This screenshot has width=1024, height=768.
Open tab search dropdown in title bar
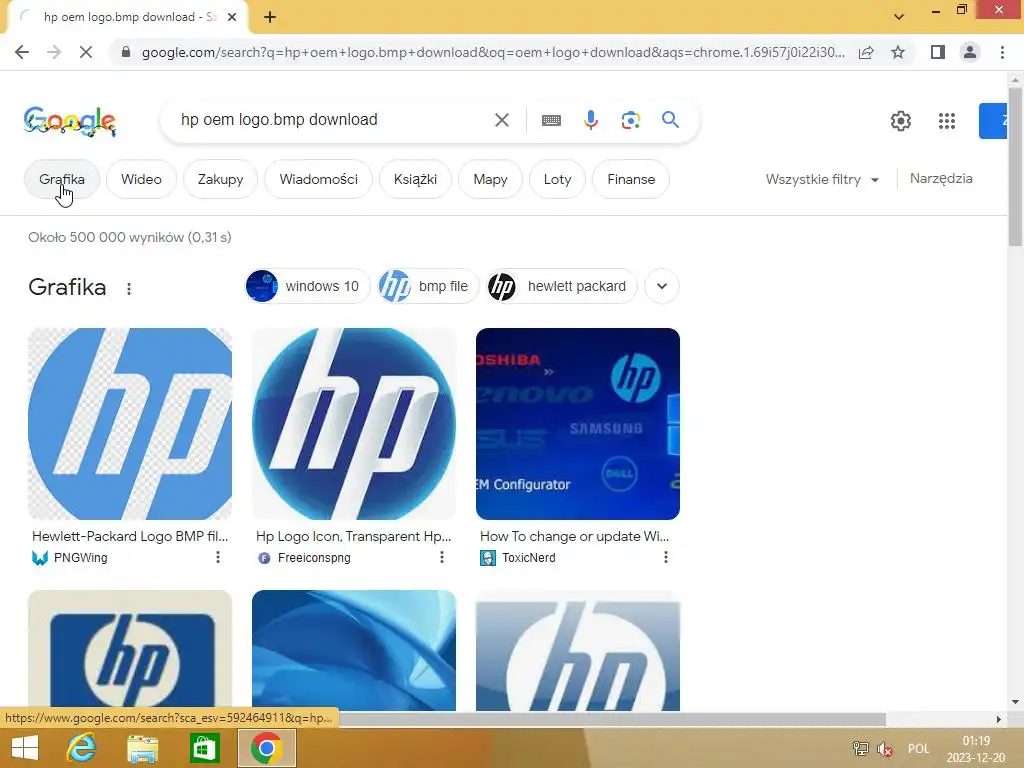click(x=899, y=17)
